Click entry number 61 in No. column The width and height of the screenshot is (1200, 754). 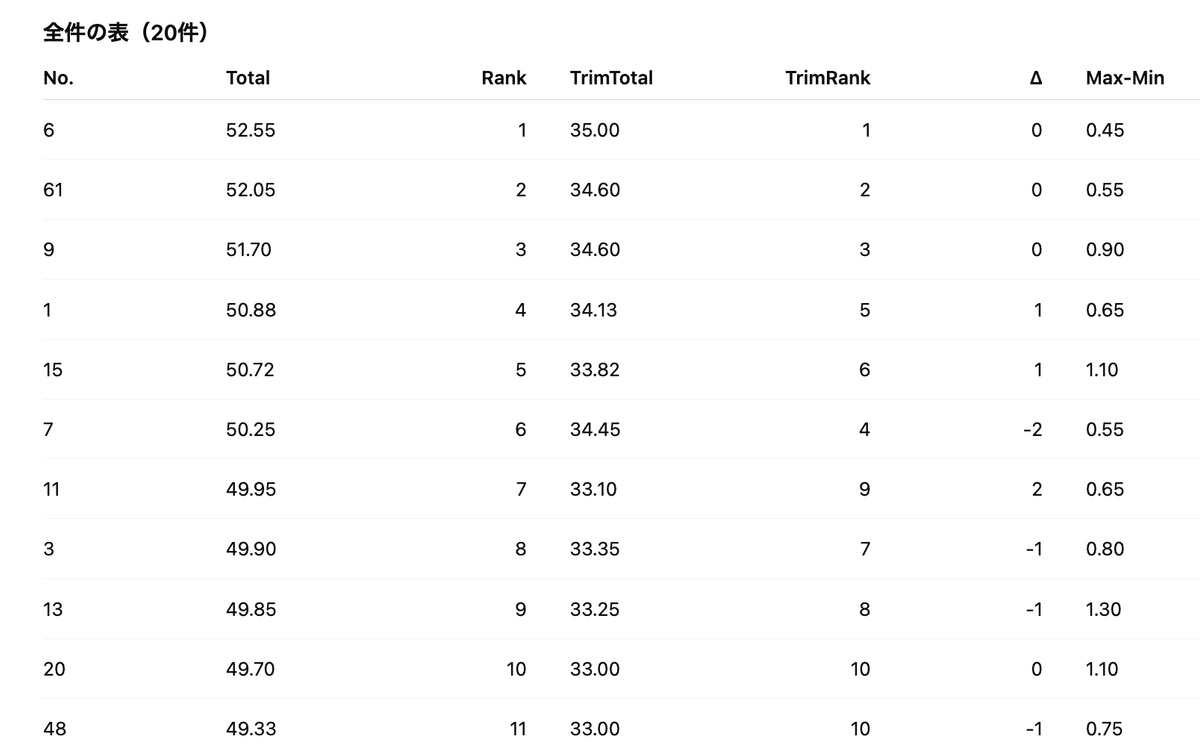click(x=53, y=190)
